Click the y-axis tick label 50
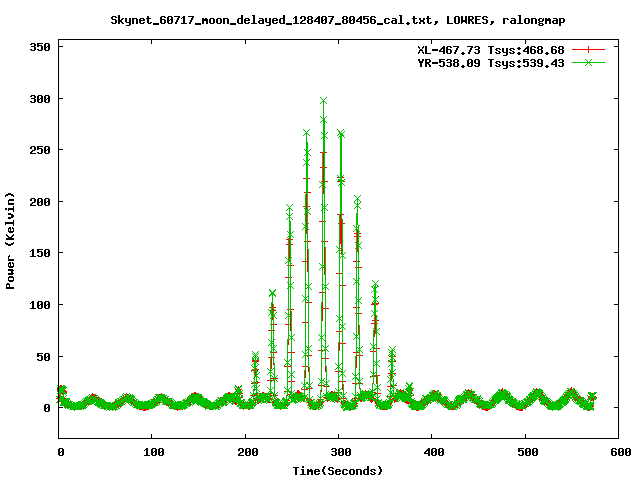The height and width of the screenshot is (480, 640). click(44, 357)
